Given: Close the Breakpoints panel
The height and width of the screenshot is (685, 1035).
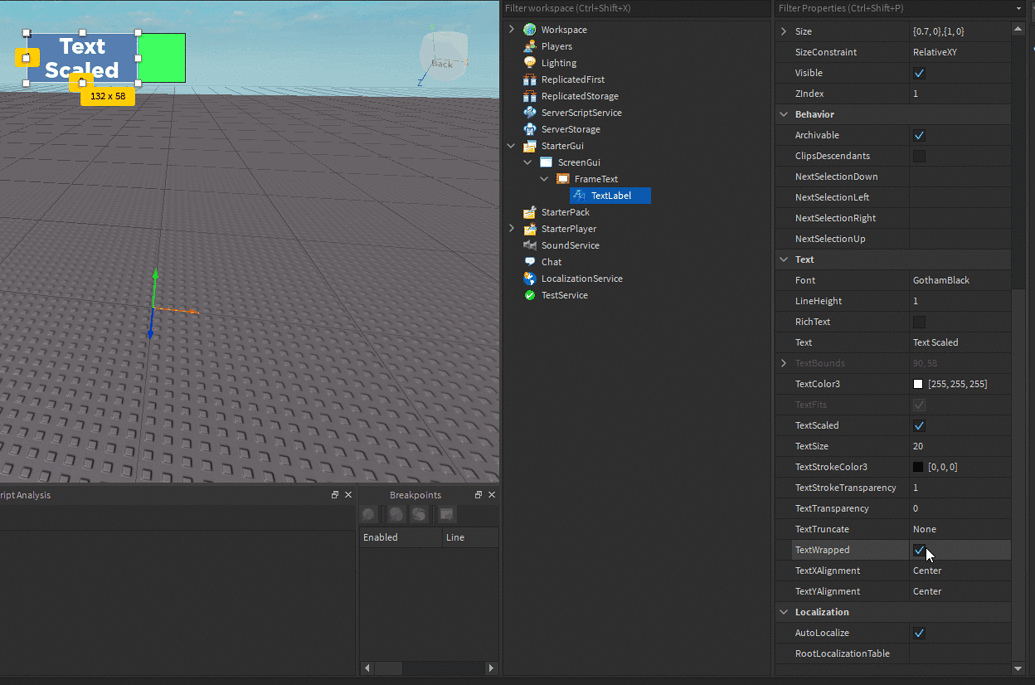Looking at the screenshot, I should point(492,494).
